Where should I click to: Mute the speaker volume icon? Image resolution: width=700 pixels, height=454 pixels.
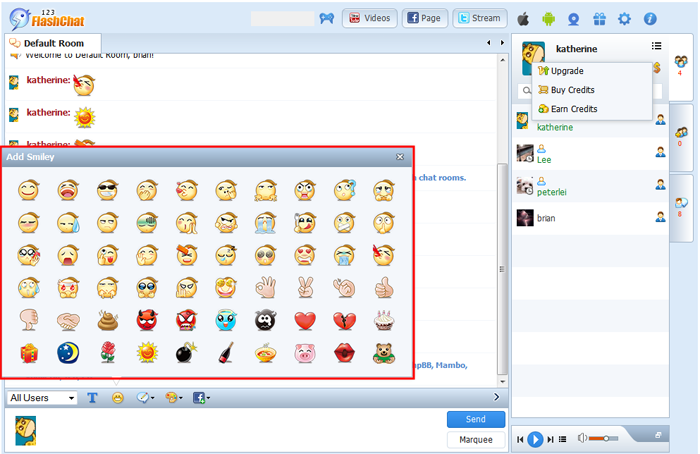(x=582, y=439)
